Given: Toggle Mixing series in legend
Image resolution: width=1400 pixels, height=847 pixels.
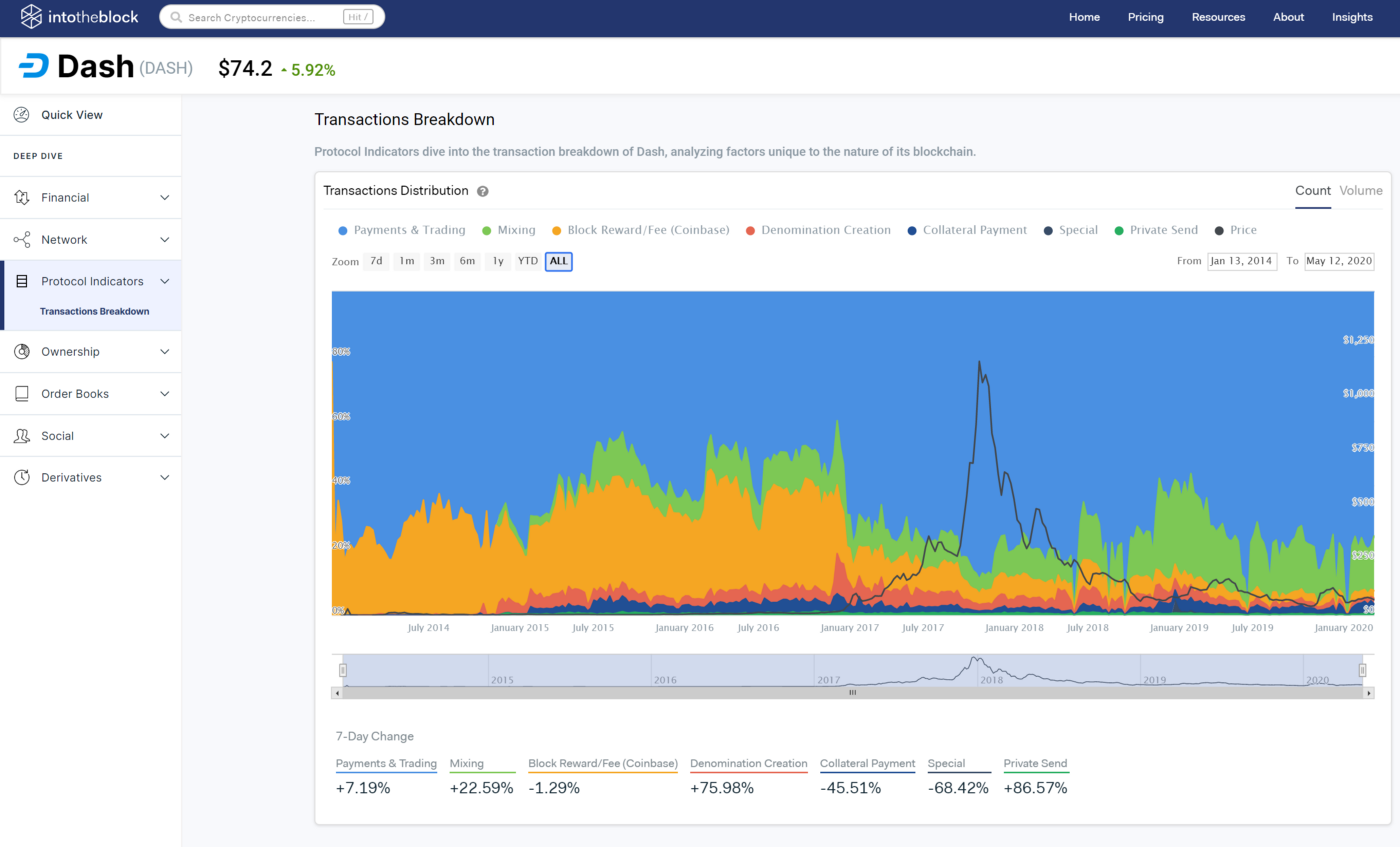Looking at the screenshot, I should 508,230.
